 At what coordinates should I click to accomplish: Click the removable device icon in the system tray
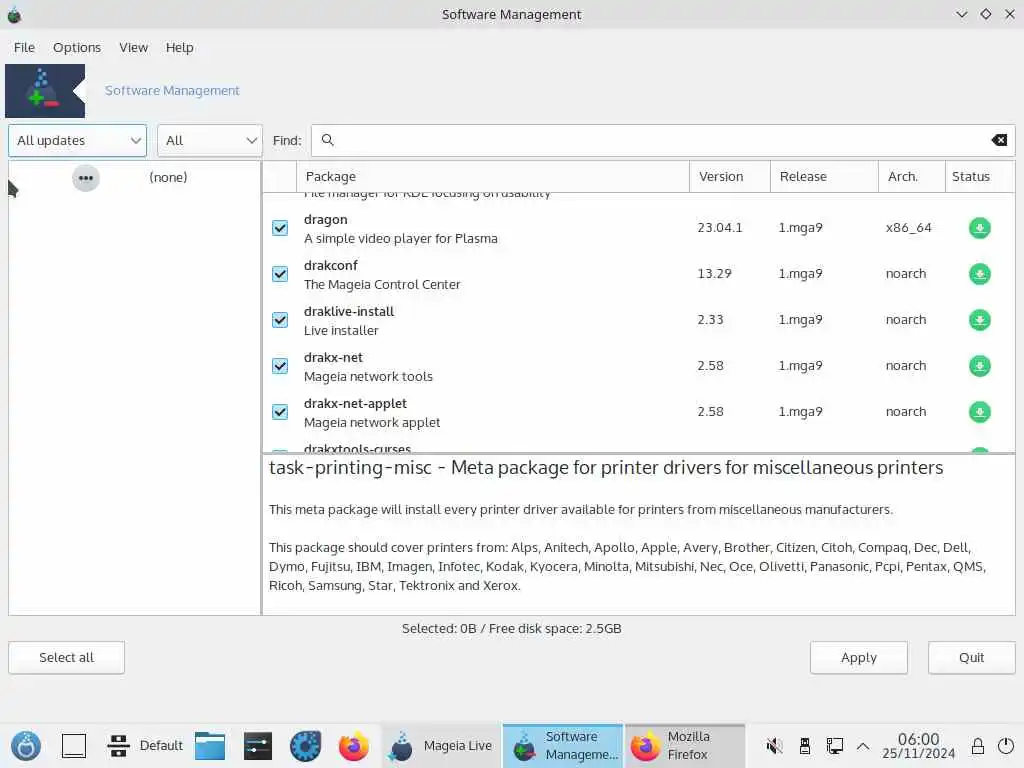coord(805,745)
